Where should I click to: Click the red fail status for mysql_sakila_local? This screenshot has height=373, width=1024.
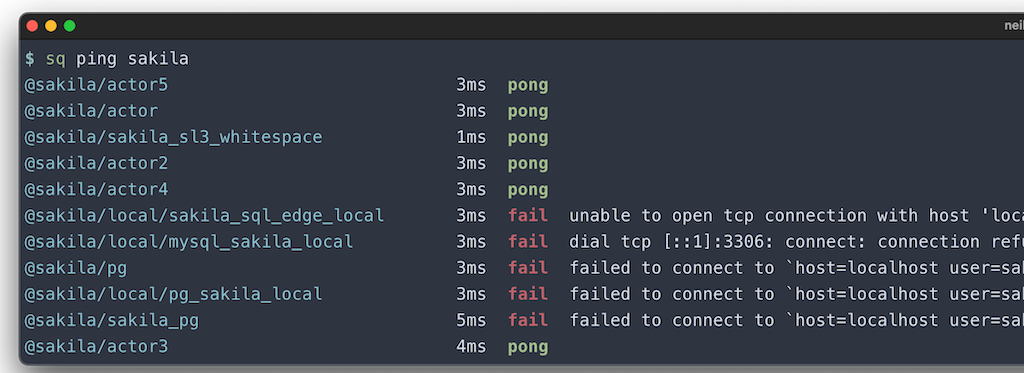(528, 242)
